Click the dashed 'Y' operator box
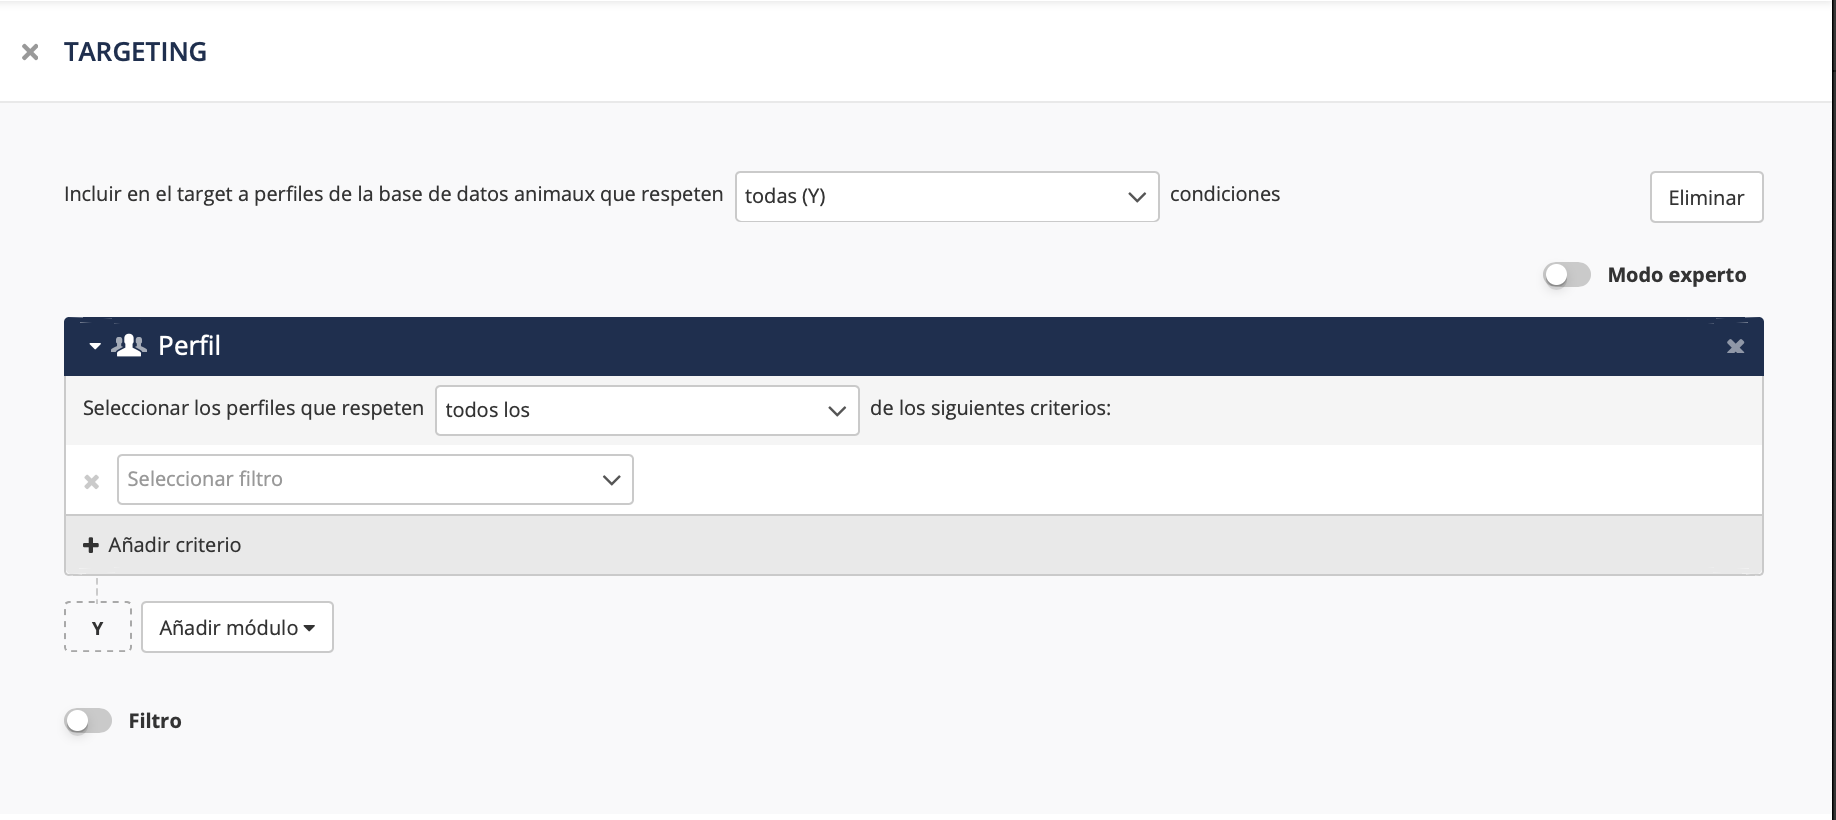Image resolution: width=1836 pixels, height=820 pixels. pos(98,628)
